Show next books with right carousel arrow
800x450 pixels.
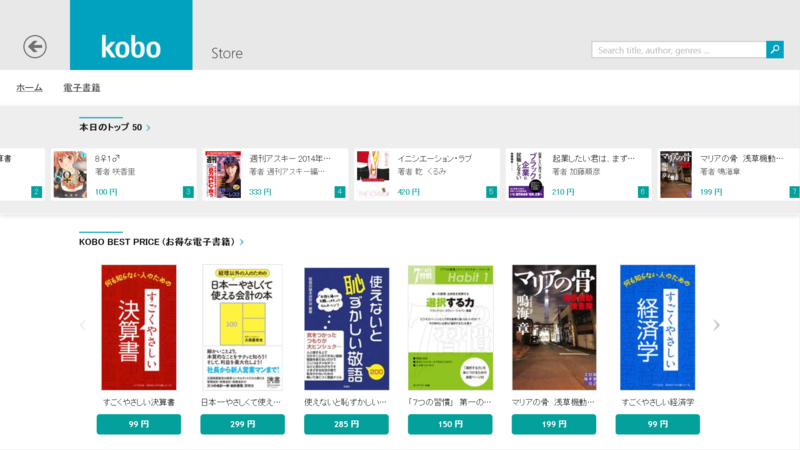(716, 325)
